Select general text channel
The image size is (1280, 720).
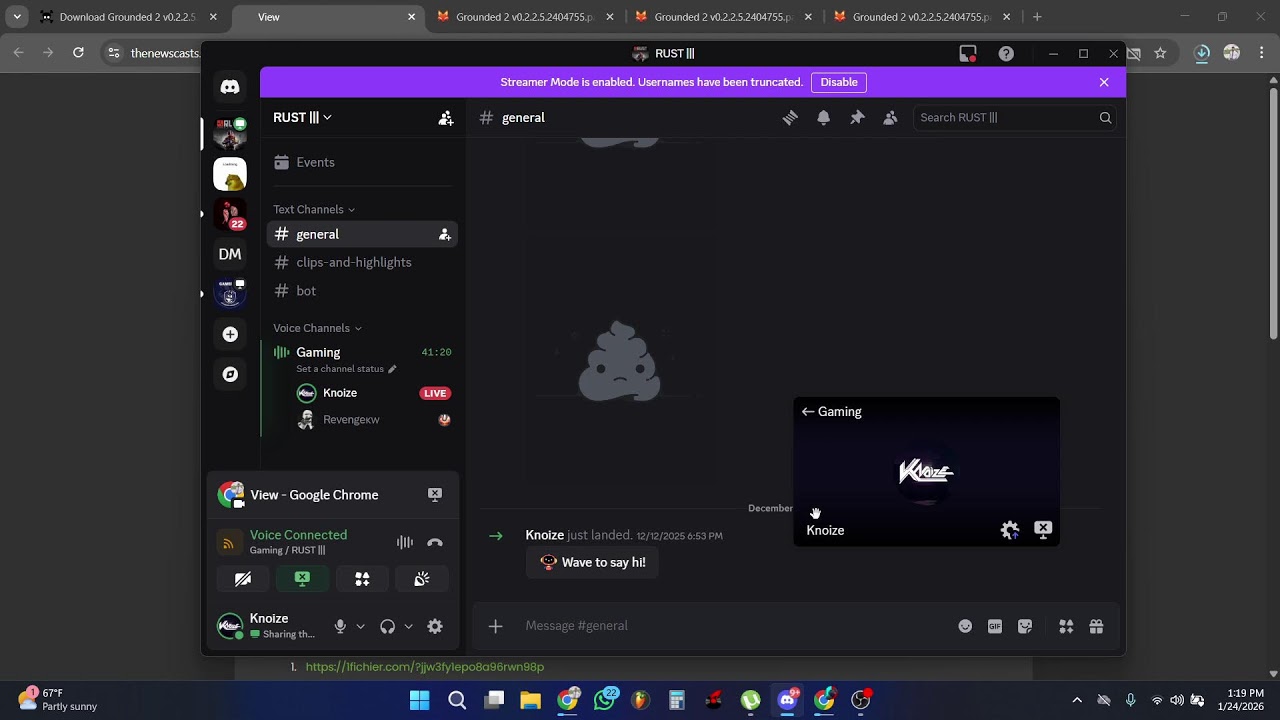[362, 235]
